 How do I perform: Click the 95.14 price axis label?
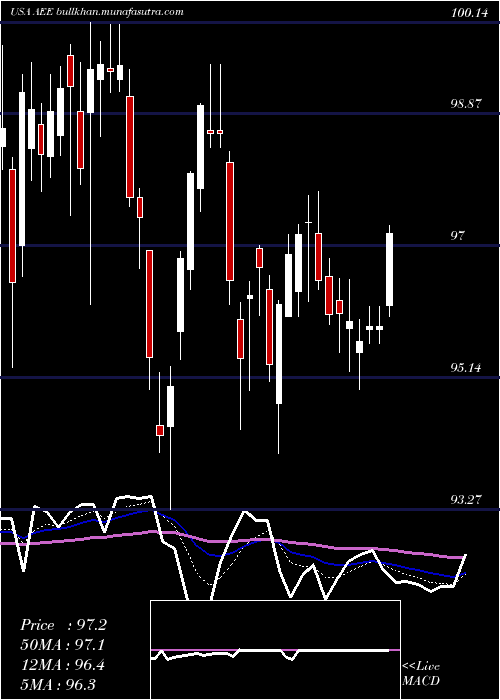click(467, 368)
